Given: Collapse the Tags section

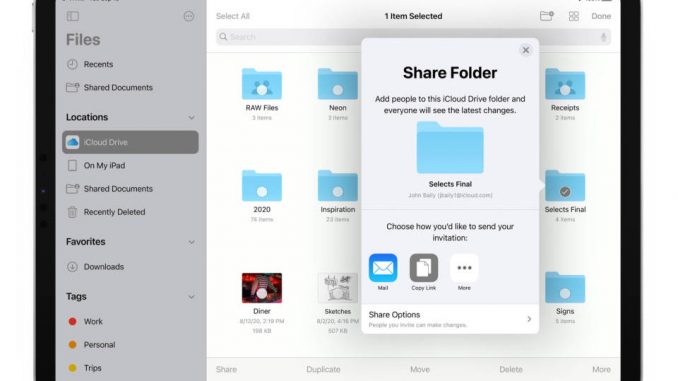Looking at the screenshot, I should click(191, 297).
